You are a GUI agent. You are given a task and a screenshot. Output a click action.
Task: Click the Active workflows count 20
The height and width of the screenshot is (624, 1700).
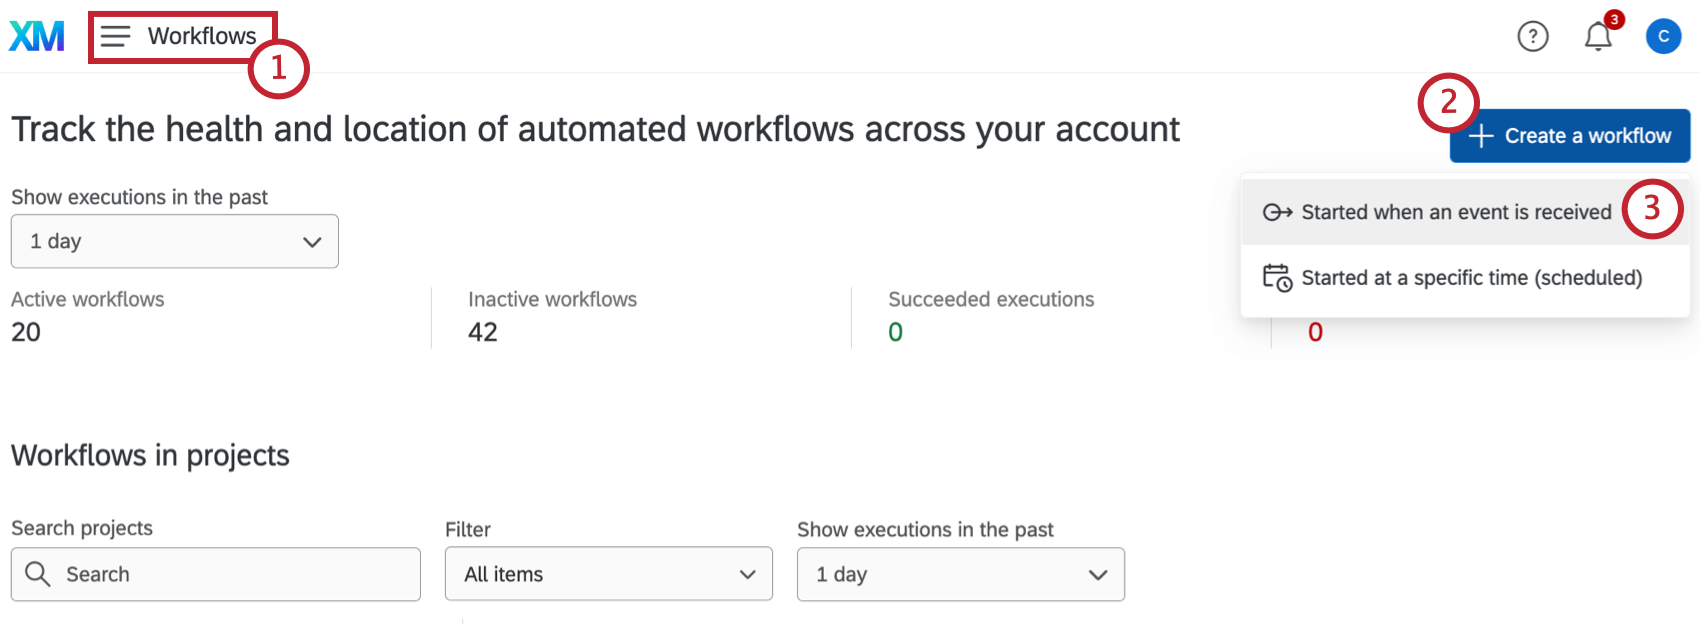(26, 332)
